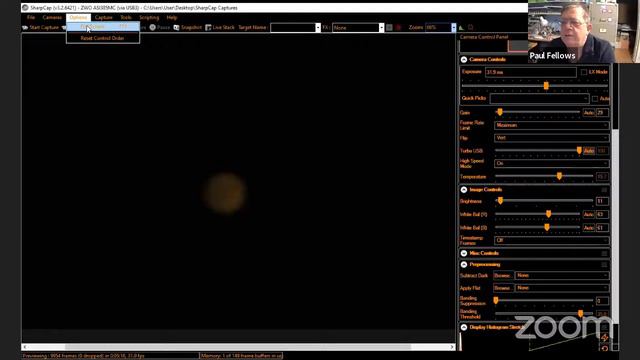Toggle the Auto button for White Bal (B)

tap(589, 228)
